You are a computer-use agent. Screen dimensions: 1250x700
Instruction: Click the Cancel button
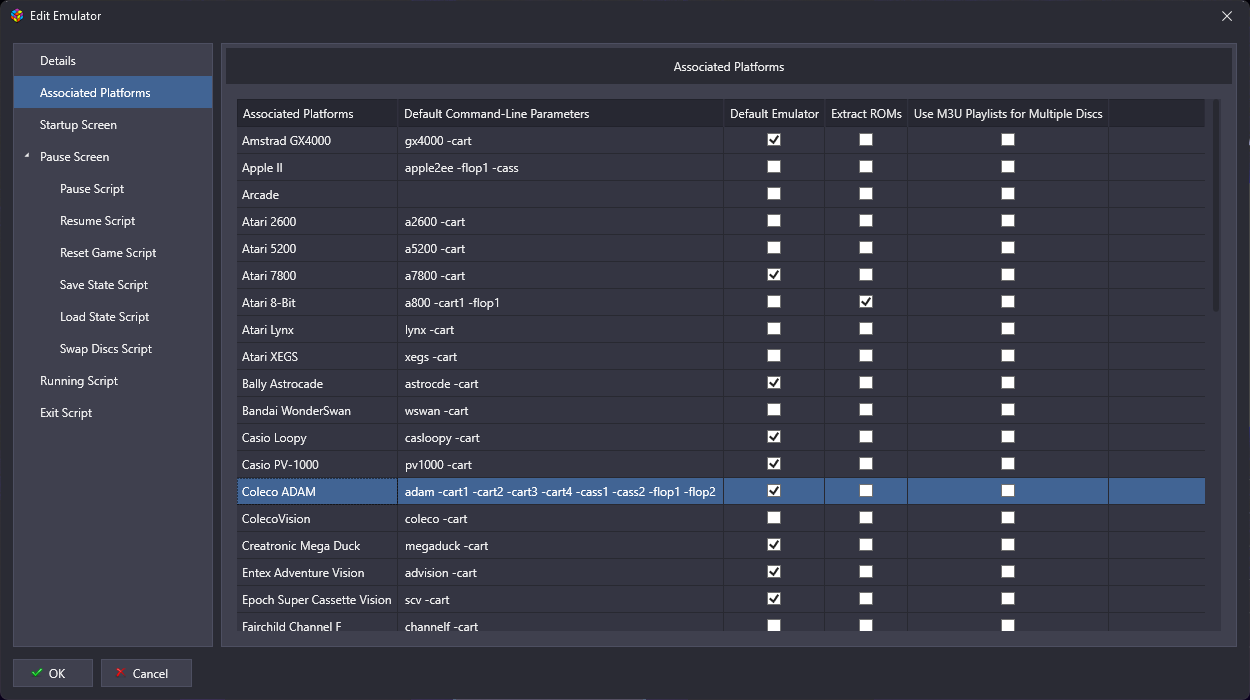pyautogui.click(x=146, y=673)
